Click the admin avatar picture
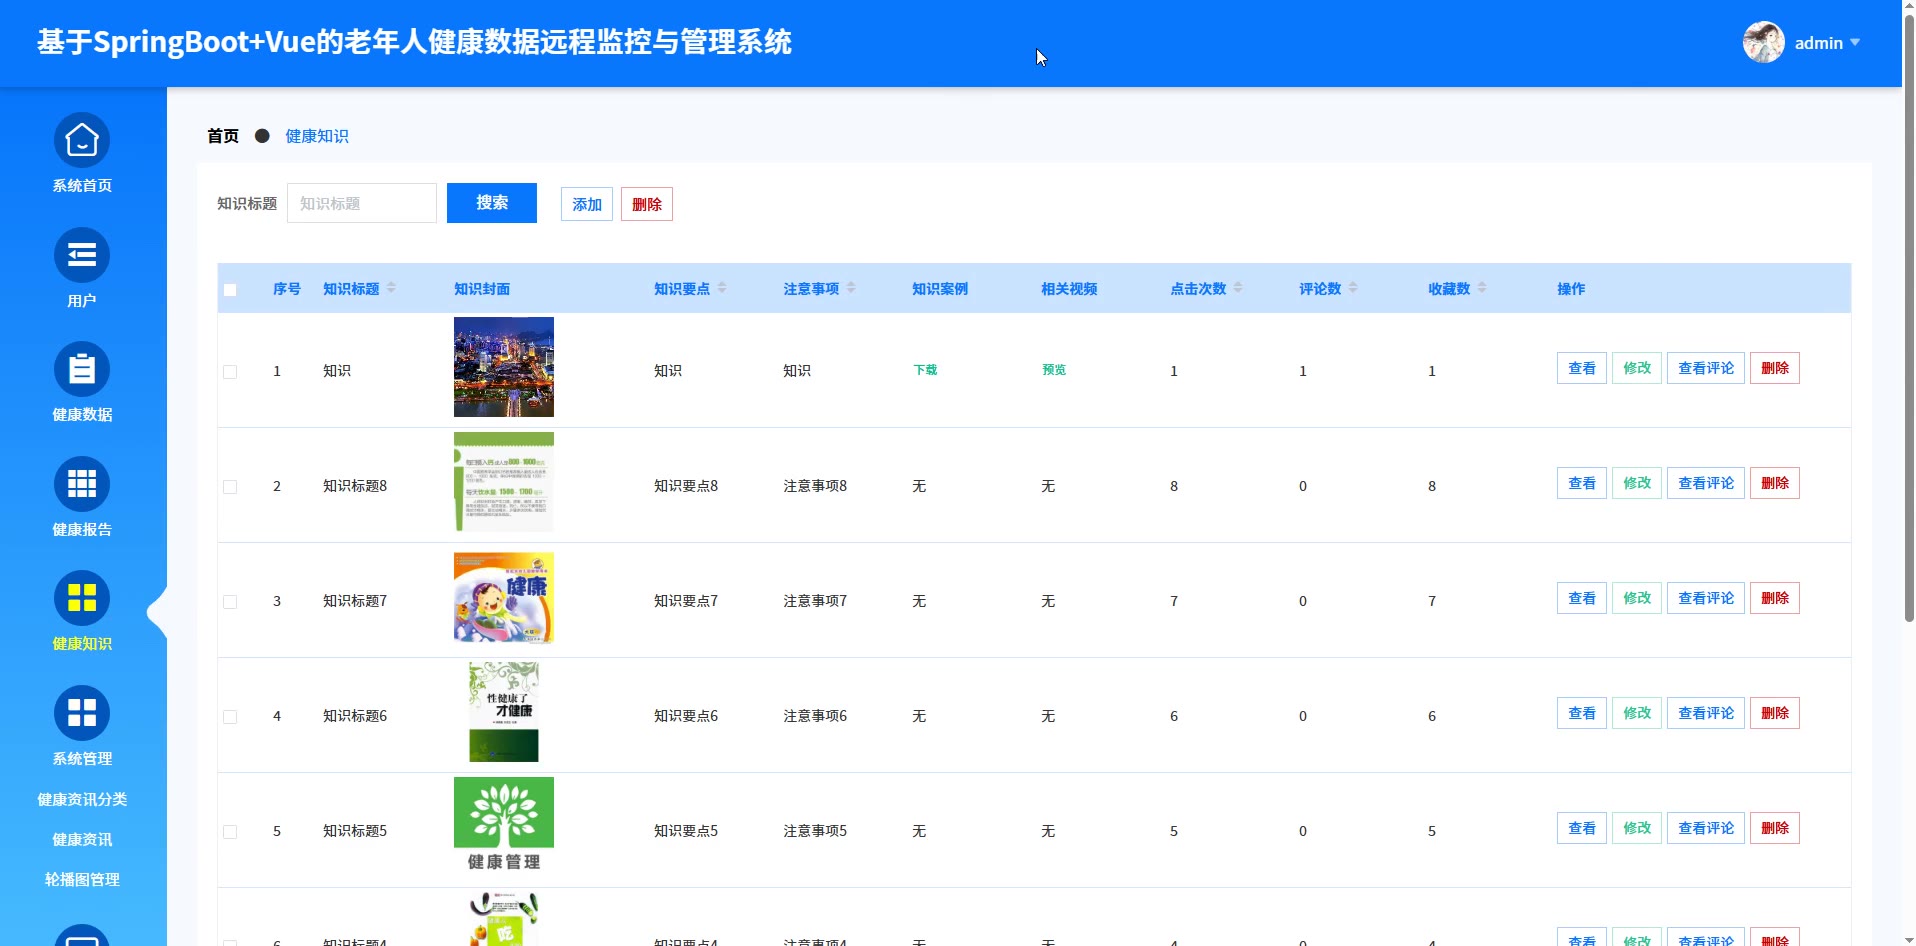Image resolution: width=1916 pixels, height=946 pixels. (x=1763, y=43)
